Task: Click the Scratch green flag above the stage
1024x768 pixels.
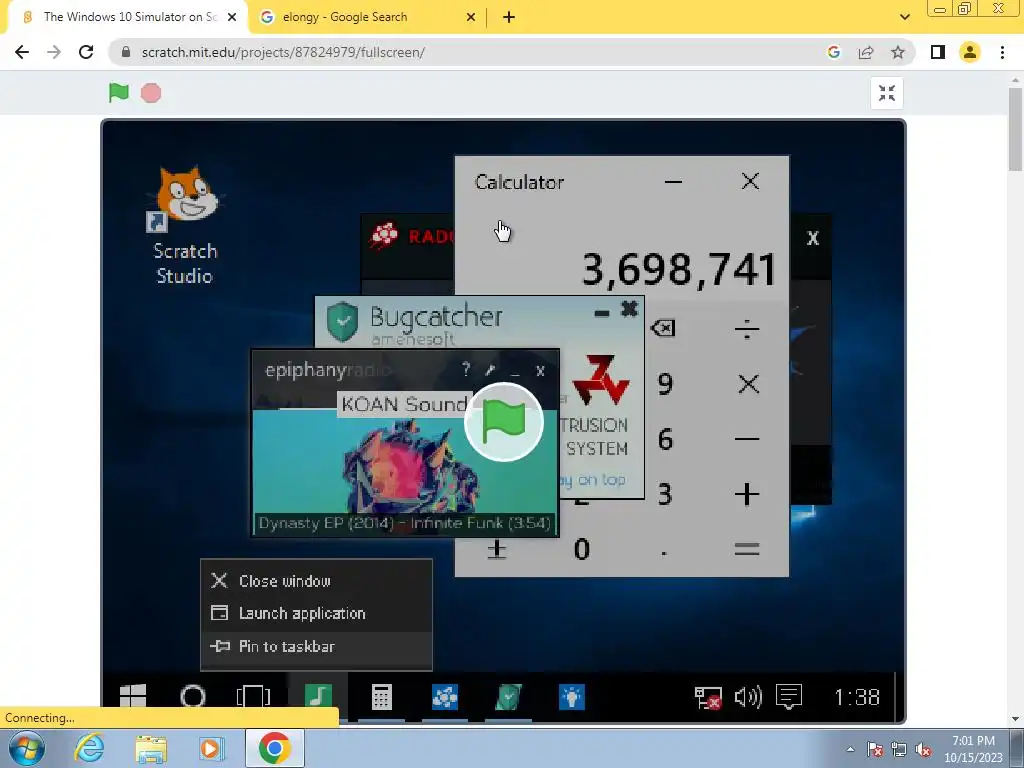Action: point(118,93)
